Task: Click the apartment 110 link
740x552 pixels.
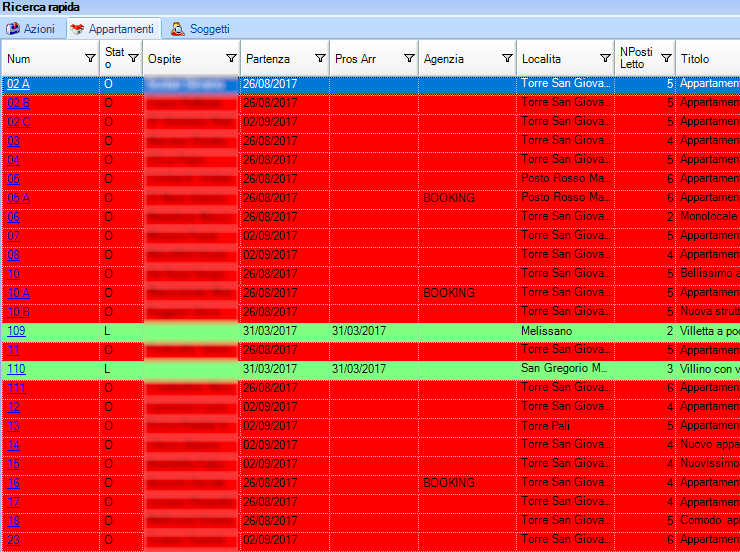Action: [16, 369]
